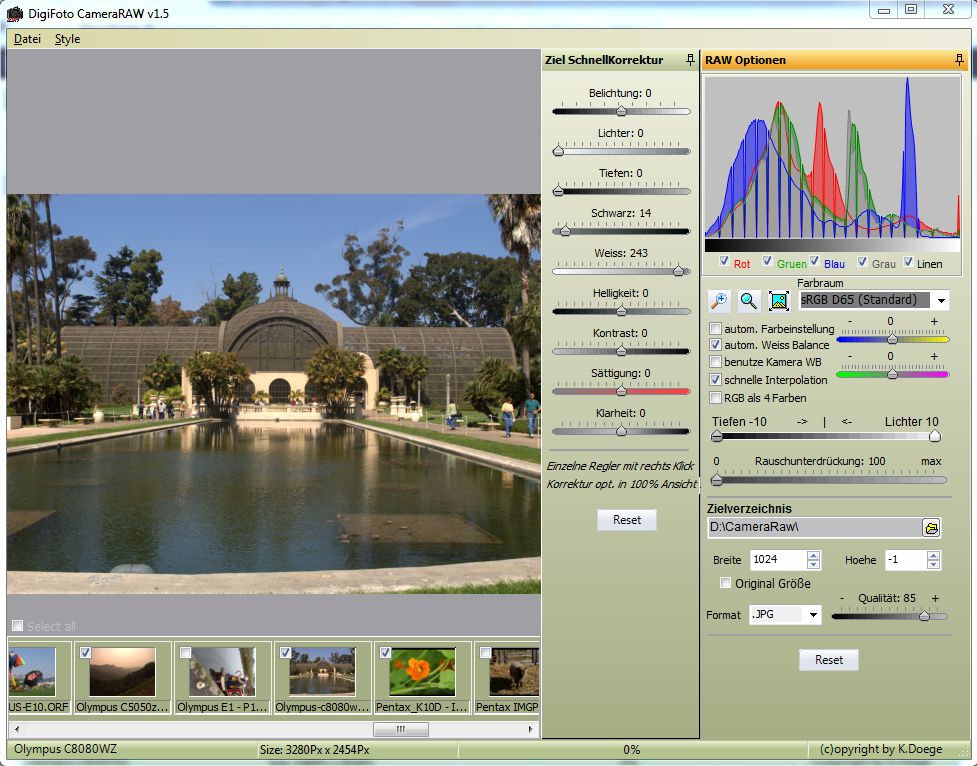
Task: Open the Style menu
Action: tap(67, 39)
